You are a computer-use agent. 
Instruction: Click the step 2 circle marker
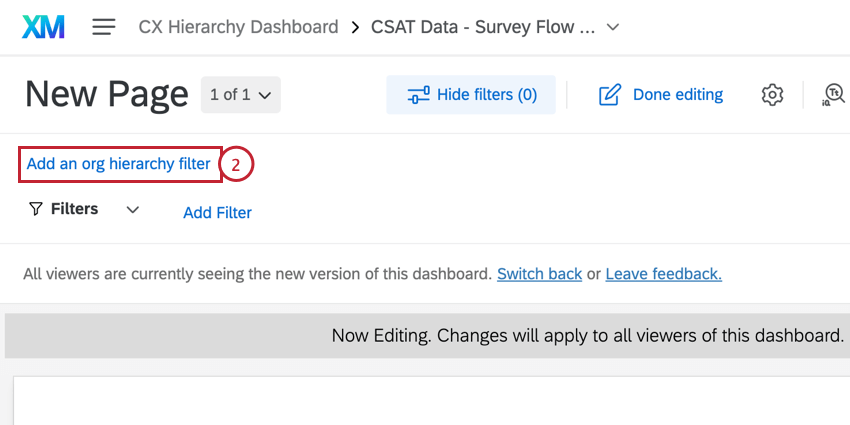(236, 164)
